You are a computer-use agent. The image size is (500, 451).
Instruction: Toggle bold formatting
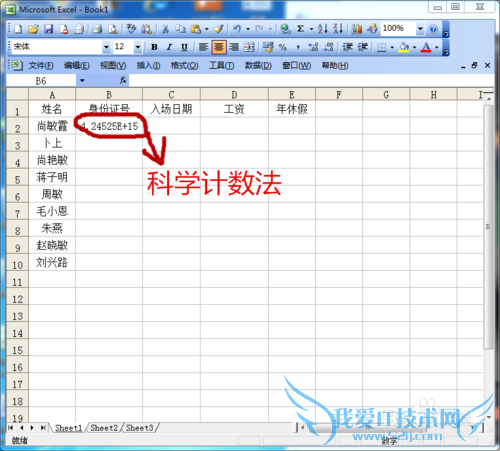point(154,47)
